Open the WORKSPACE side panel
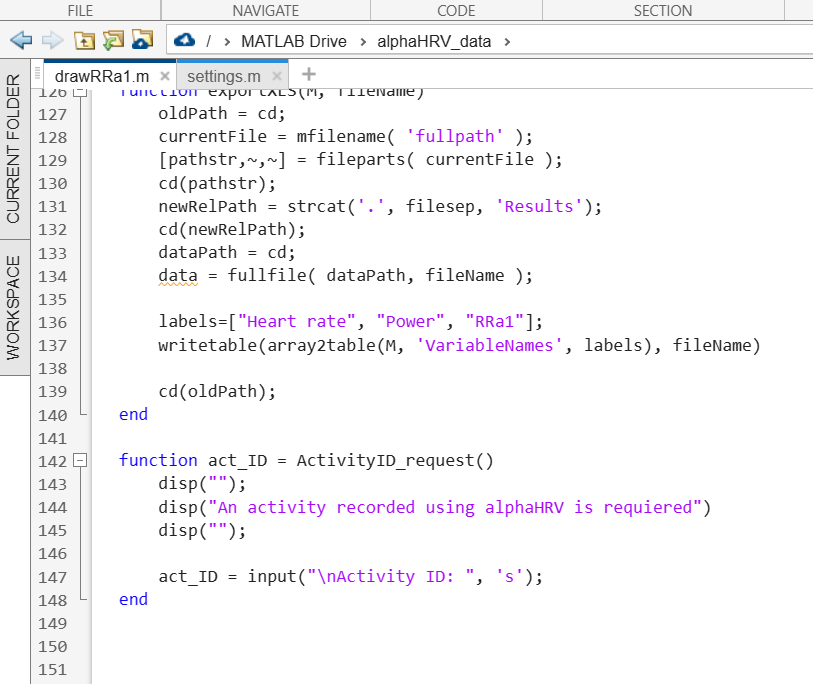 13,308
